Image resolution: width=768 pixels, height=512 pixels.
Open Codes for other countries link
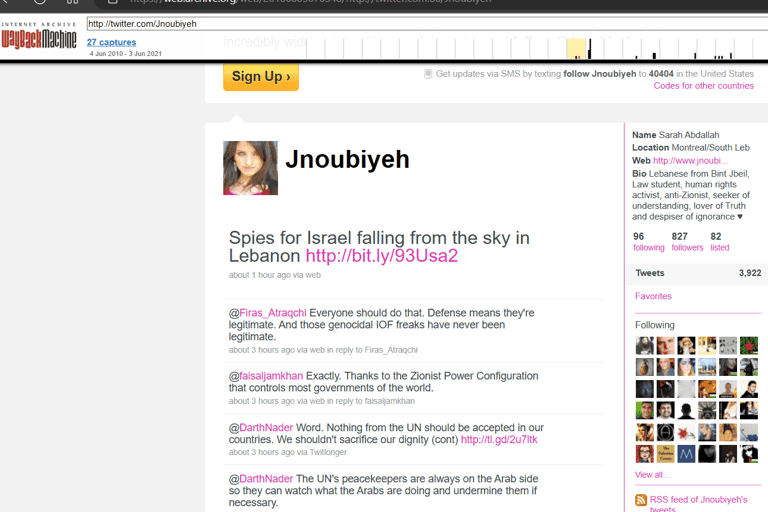(x=703, y=86)
